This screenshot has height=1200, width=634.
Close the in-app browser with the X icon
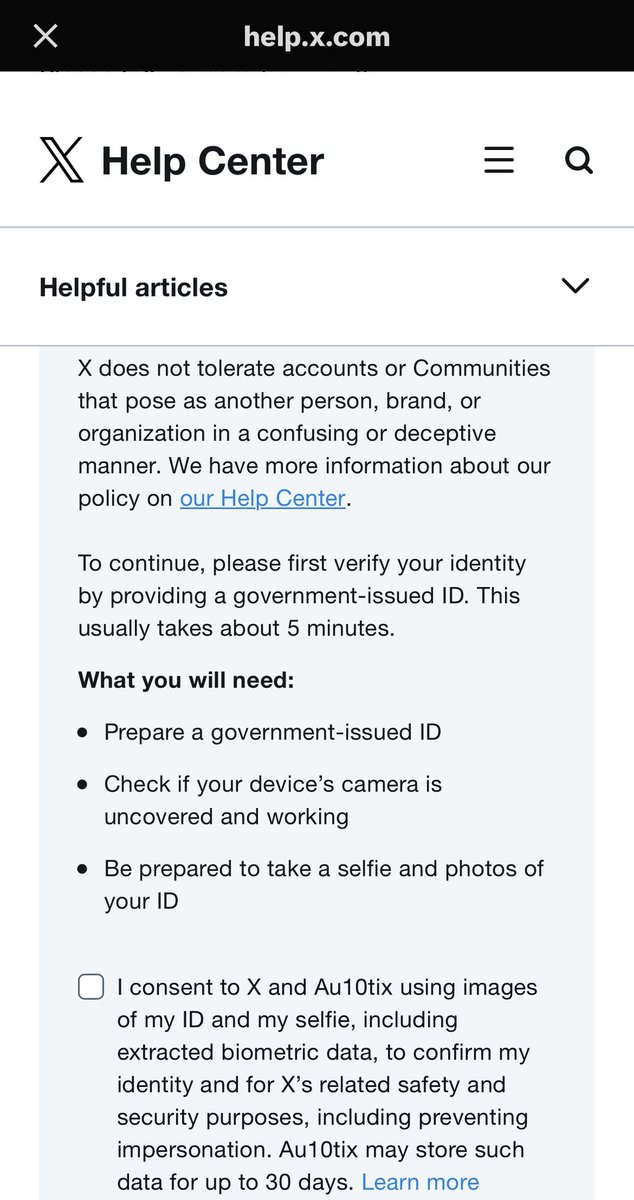[x=46, y=37]
